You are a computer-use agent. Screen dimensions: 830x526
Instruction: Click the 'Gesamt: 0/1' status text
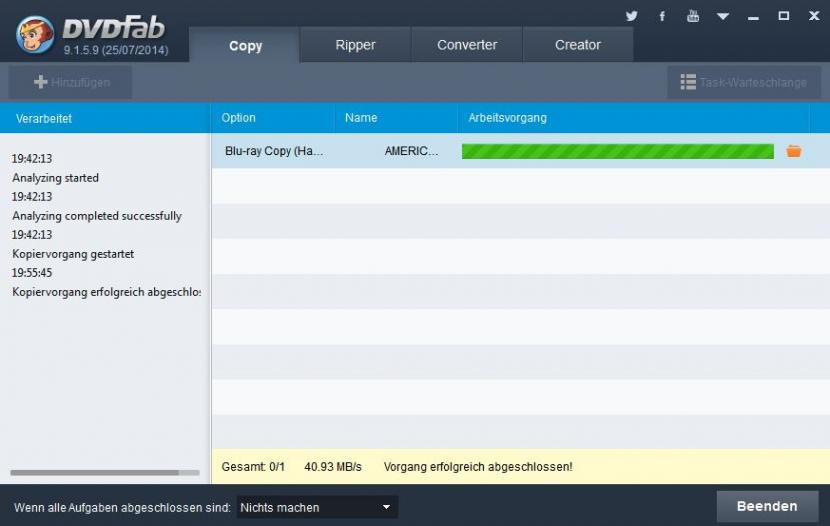tap(253, 467)
